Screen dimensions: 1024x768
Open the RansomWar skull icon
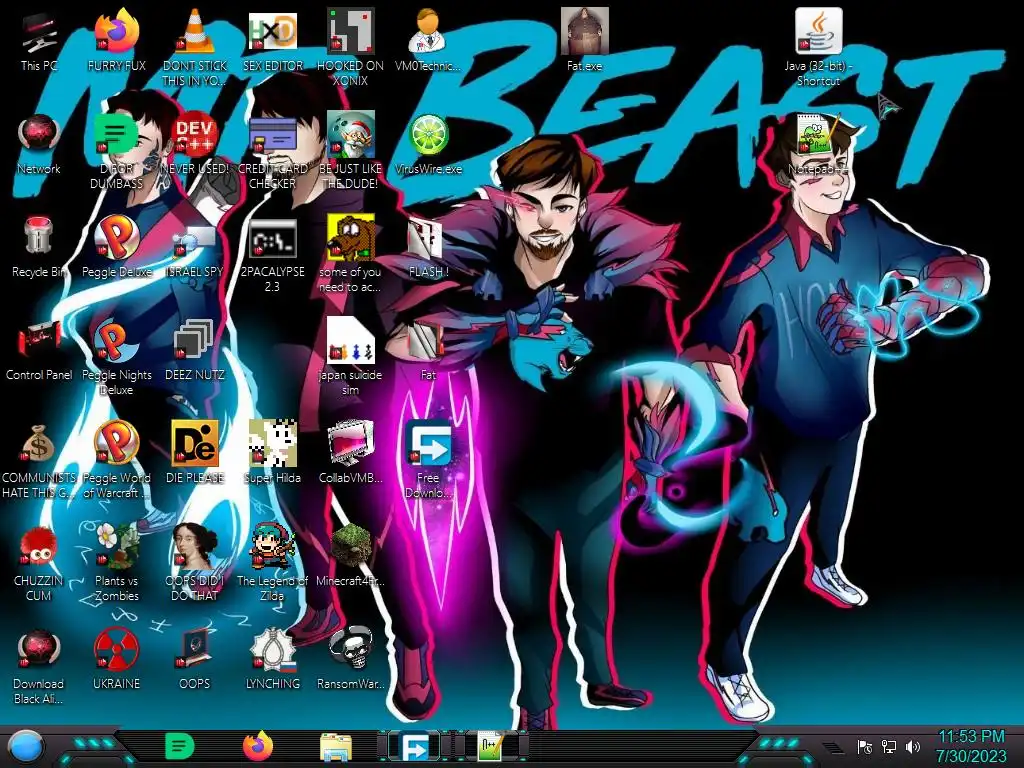[x=351, y=649]
